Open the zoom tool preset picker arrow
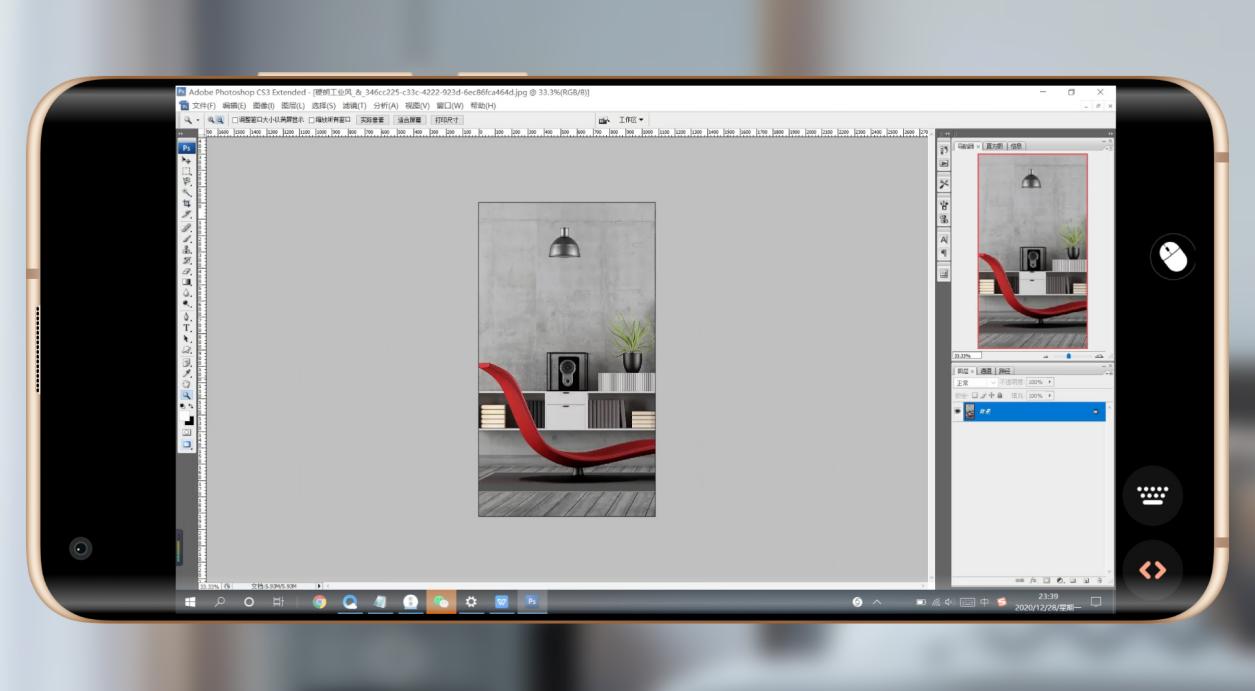The width and height of the screenshot is (1255, 691). (x=197, y=120)
